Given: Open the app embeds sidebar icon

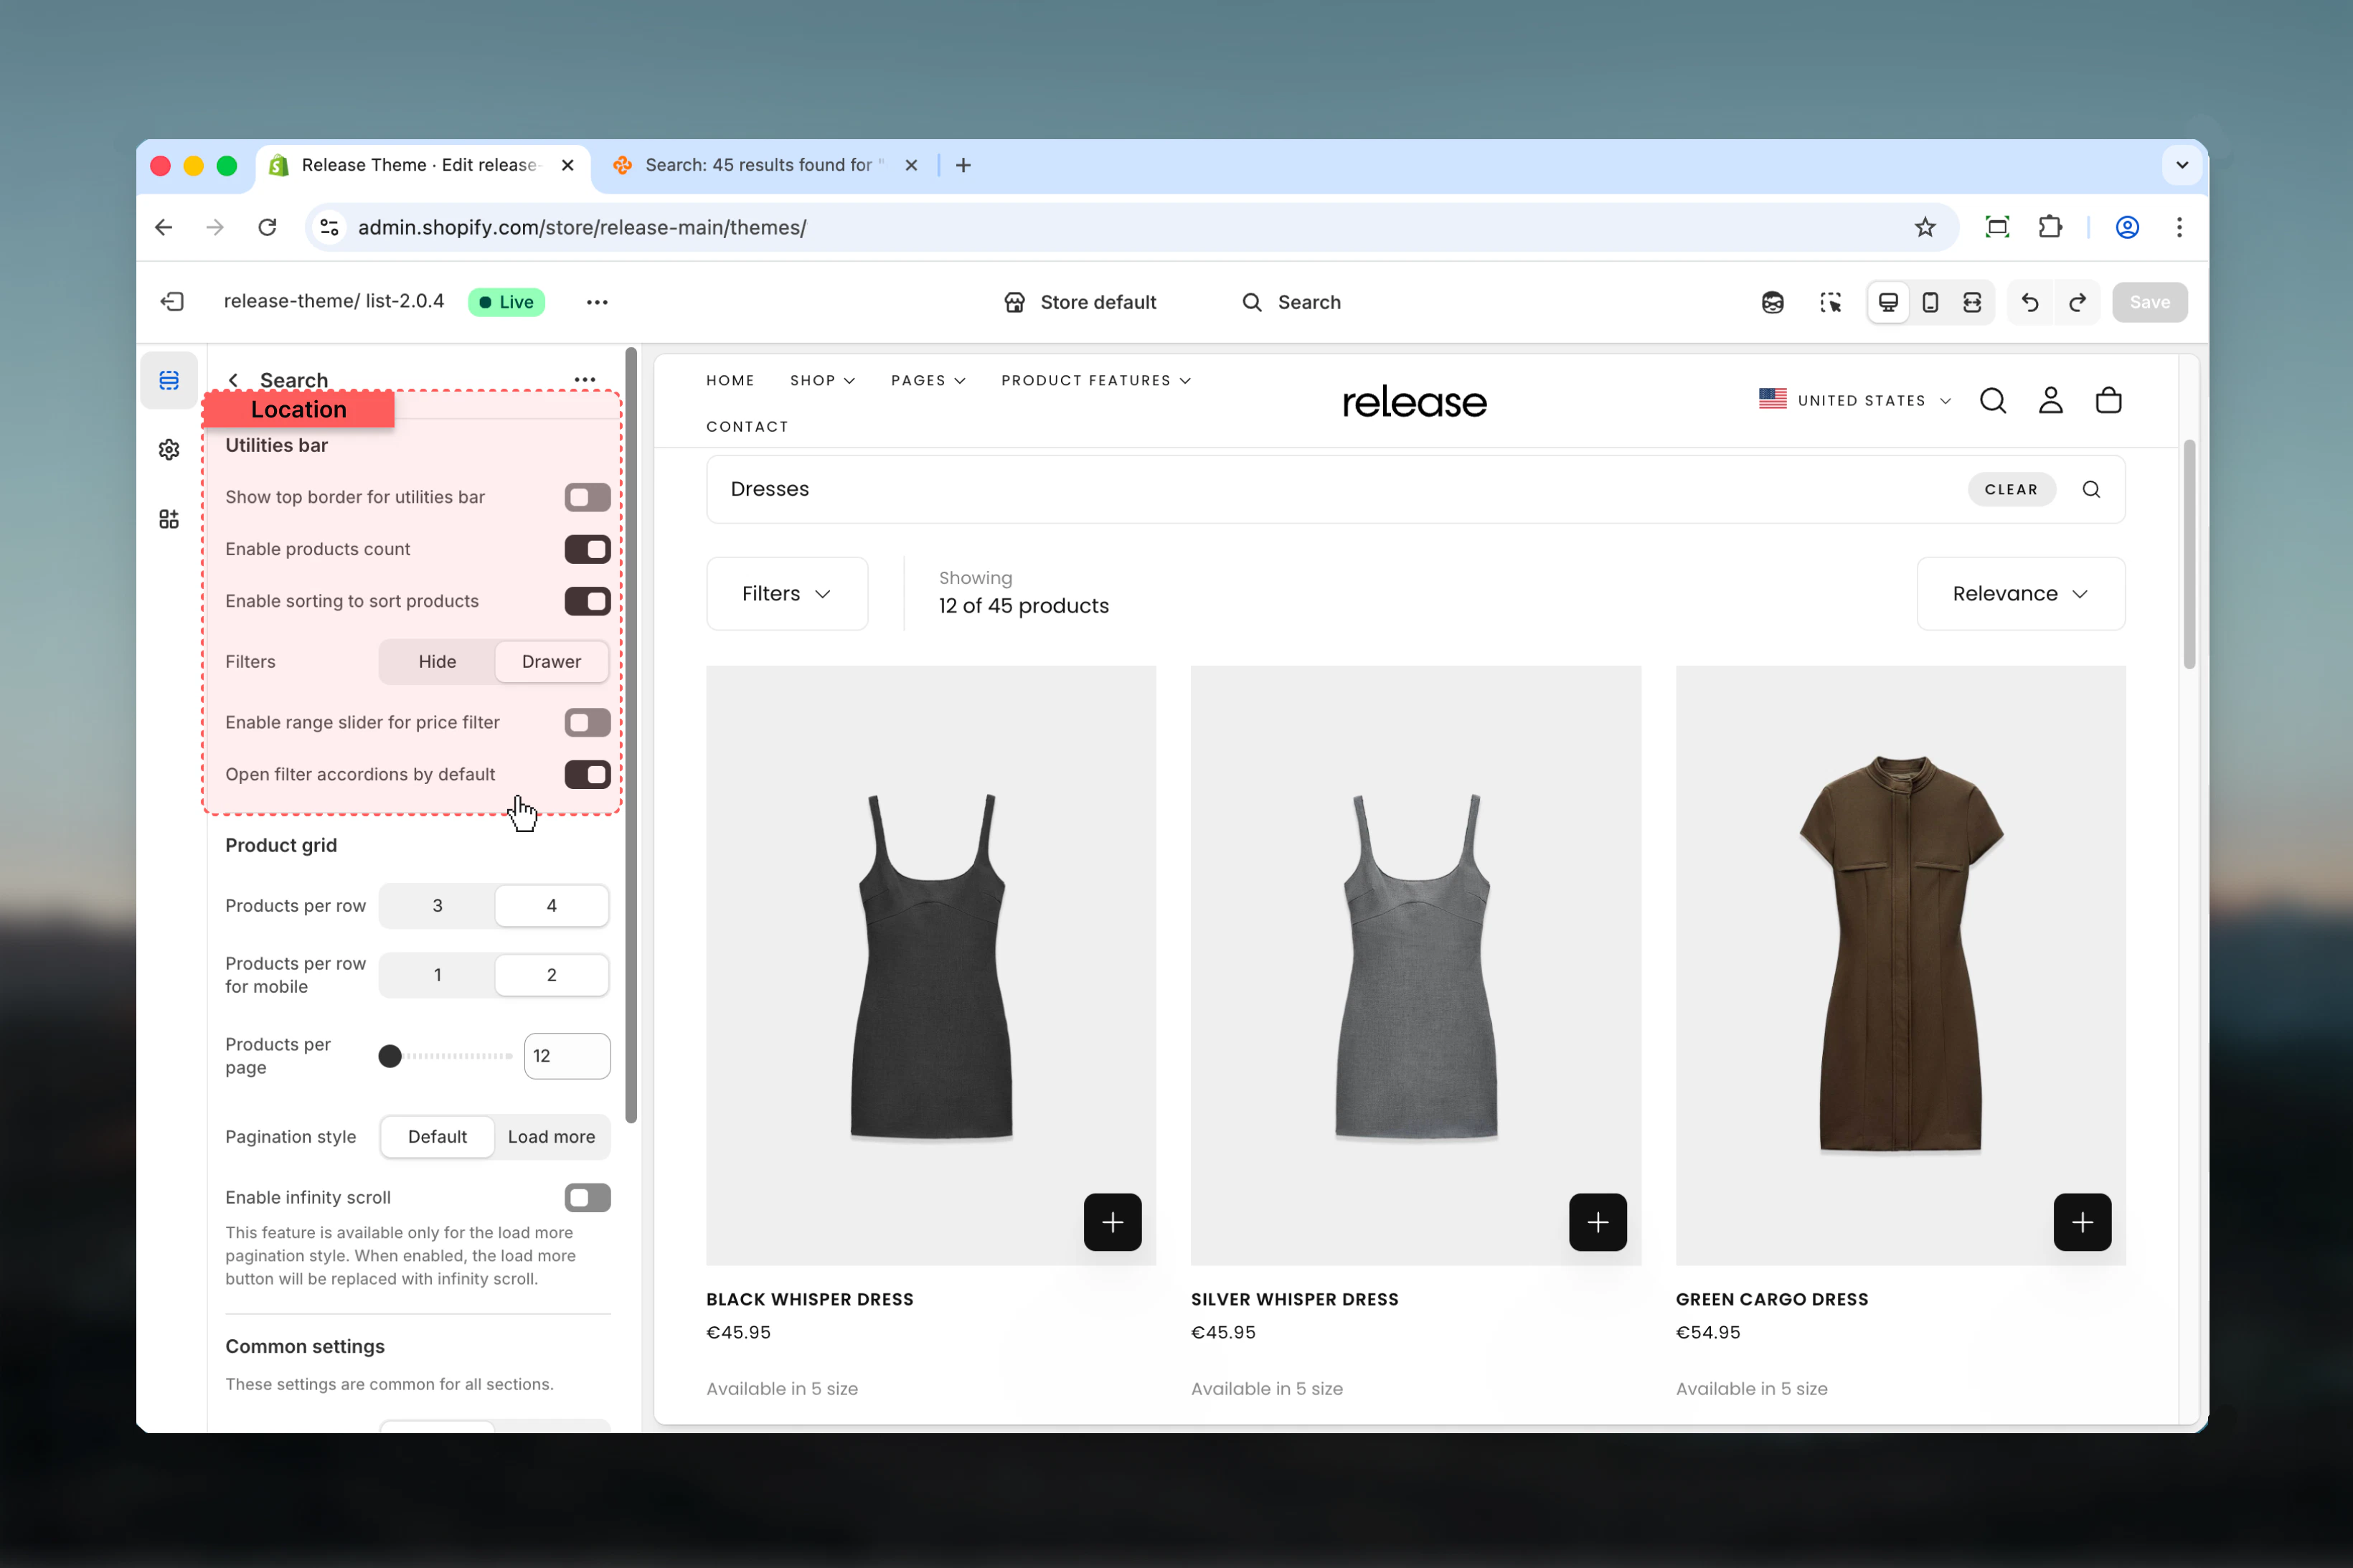Looking at the screenshot, I should click(169, 519).
